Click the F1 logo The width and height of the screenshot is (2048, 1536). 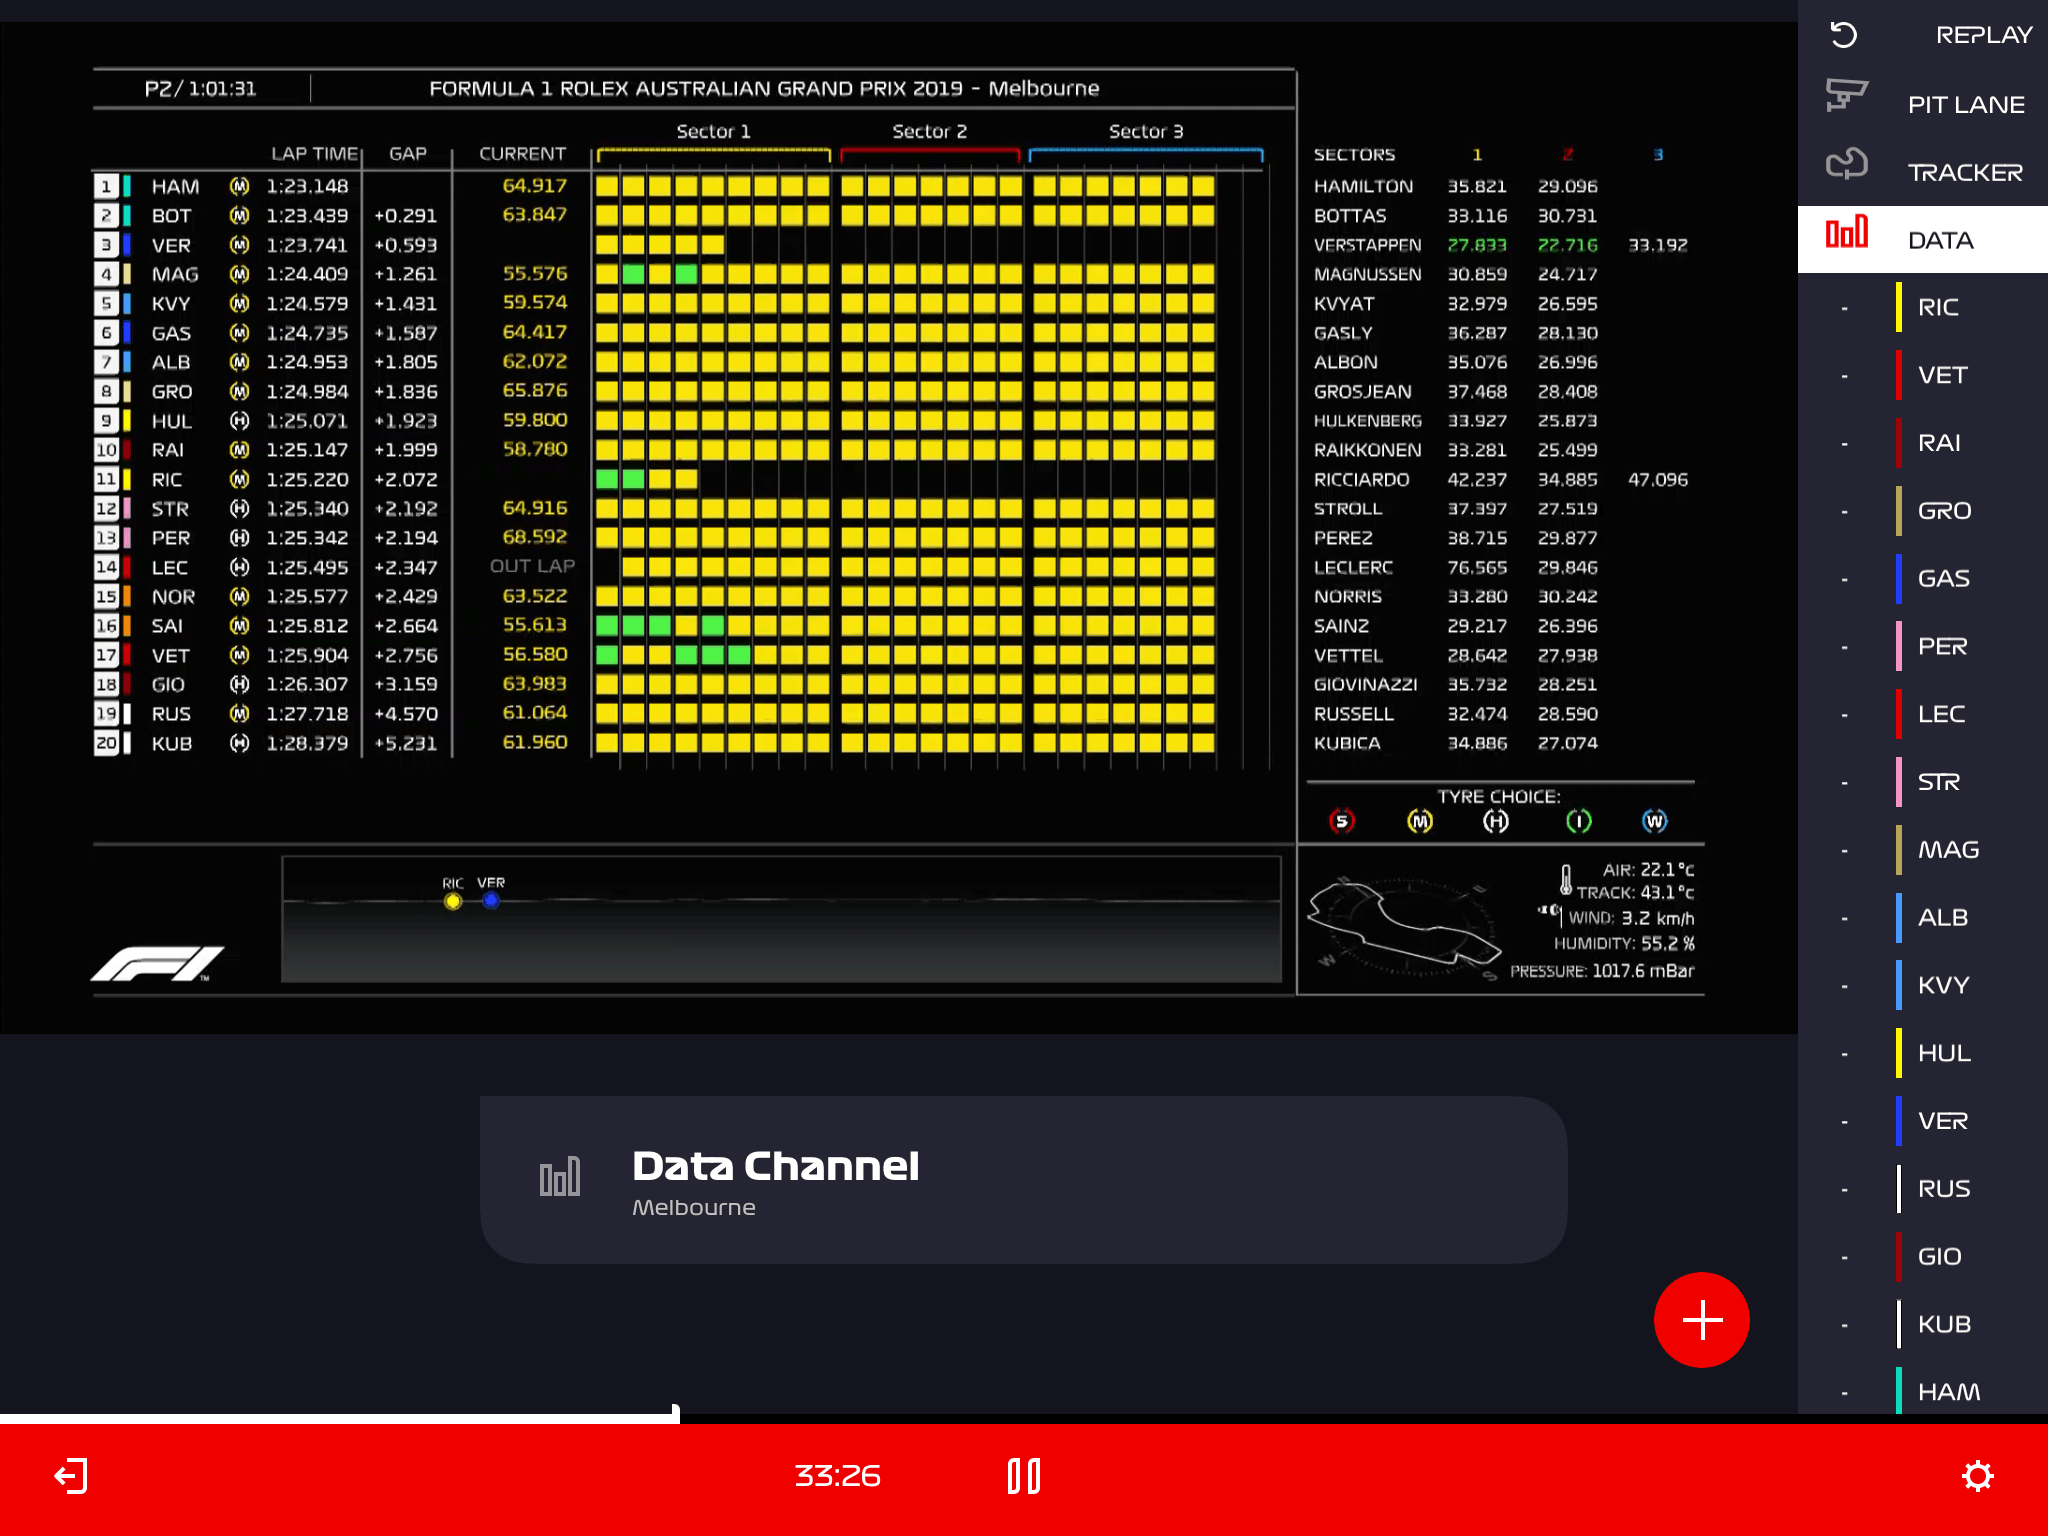coord(158,964)
